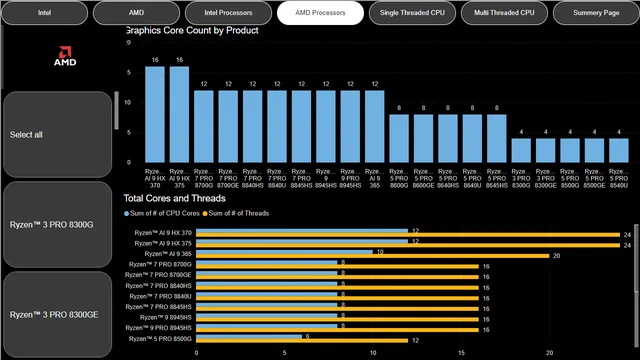The image size is (640, 360).
Task: Select the Ryzen 3 PRO 8300GE graphics bar
Action: (x=545, y=151)
